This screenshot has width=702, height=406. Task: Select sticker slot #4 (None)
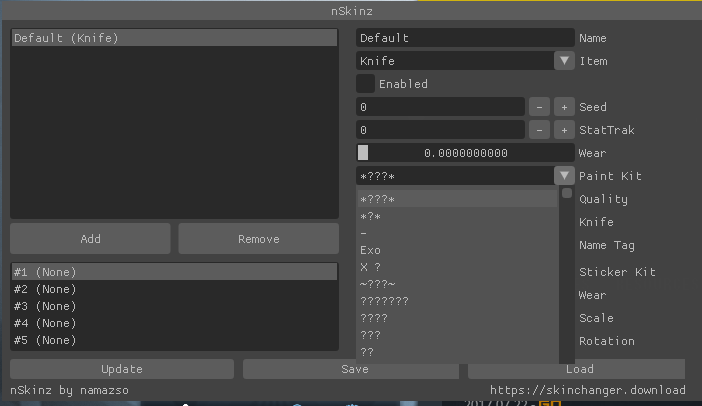174,323
